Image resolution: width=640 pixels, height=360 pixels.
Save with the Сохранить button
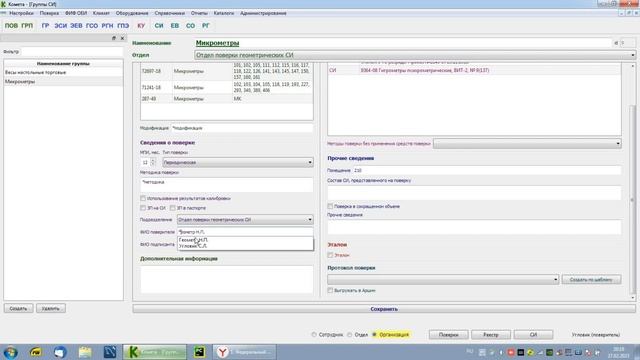pos(384,309)
